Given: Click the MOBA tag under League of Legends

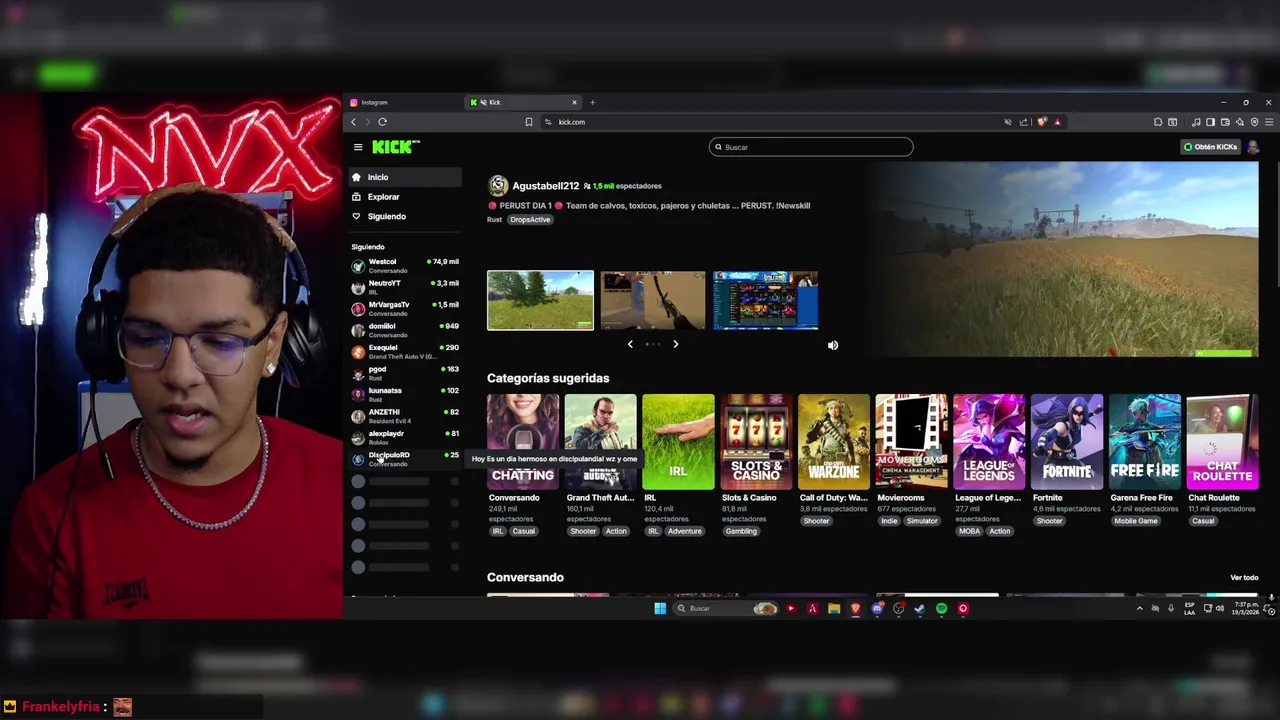Looking at the screenshot, I should pos(970,531).
